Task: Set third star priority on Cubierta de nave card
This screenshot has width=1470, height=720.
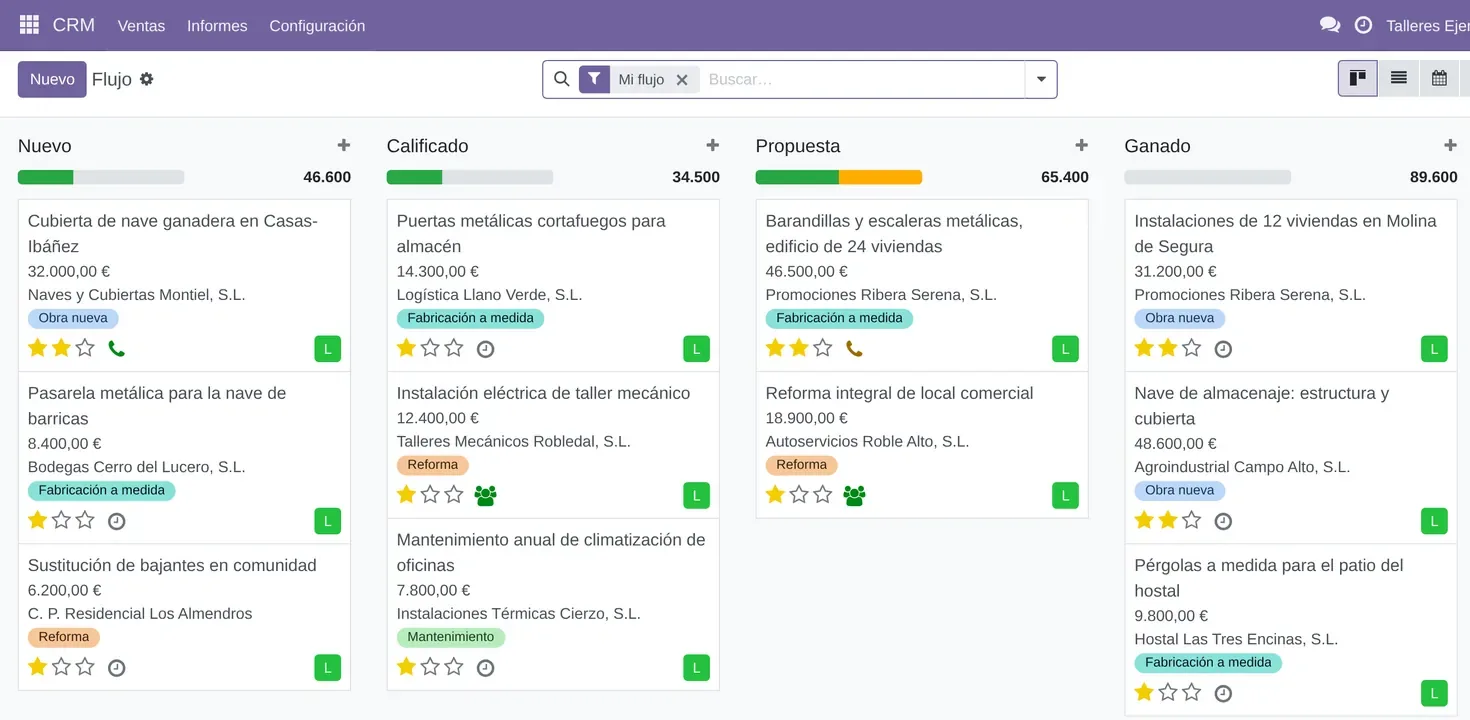Action: tap(85, 348)
